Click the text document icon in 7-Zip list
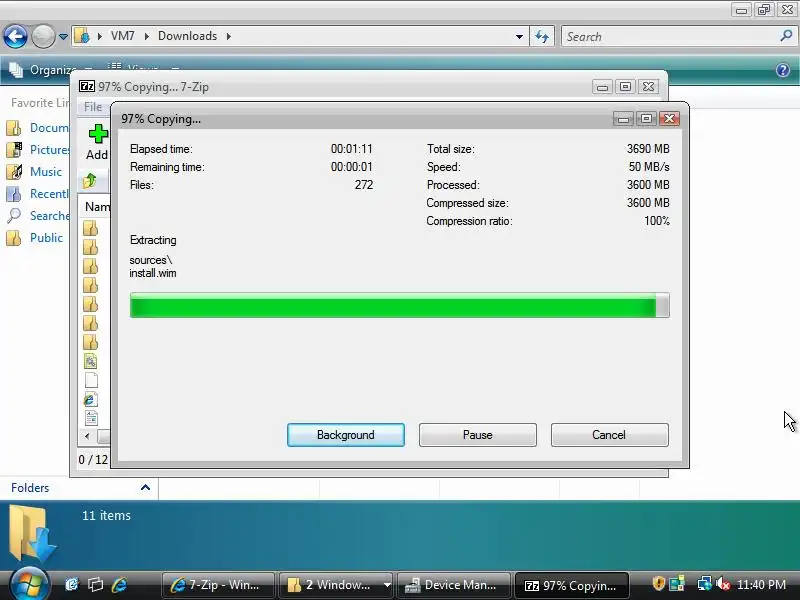Viewport: 800px width, 600px height. coord(91,418)
